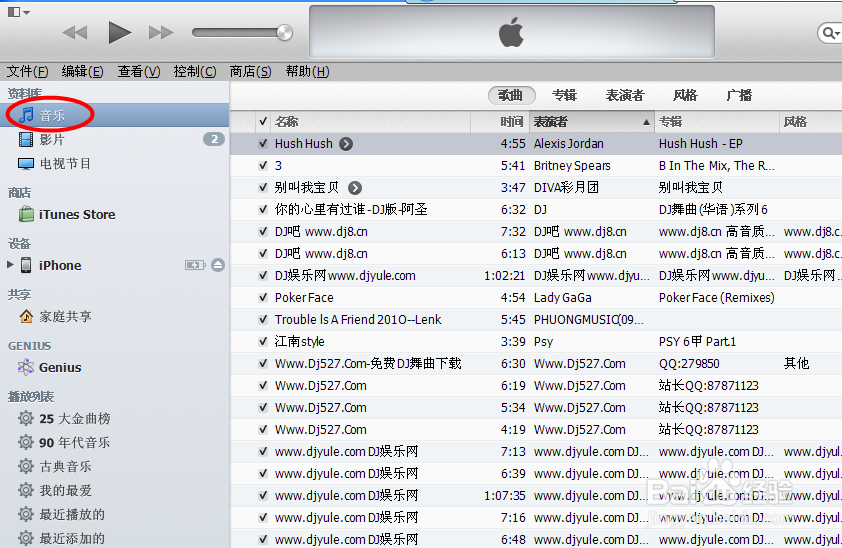Screen dimensions: 842x548
Task: Open the window layout dropdown icon
Action: tap(19, 12)
